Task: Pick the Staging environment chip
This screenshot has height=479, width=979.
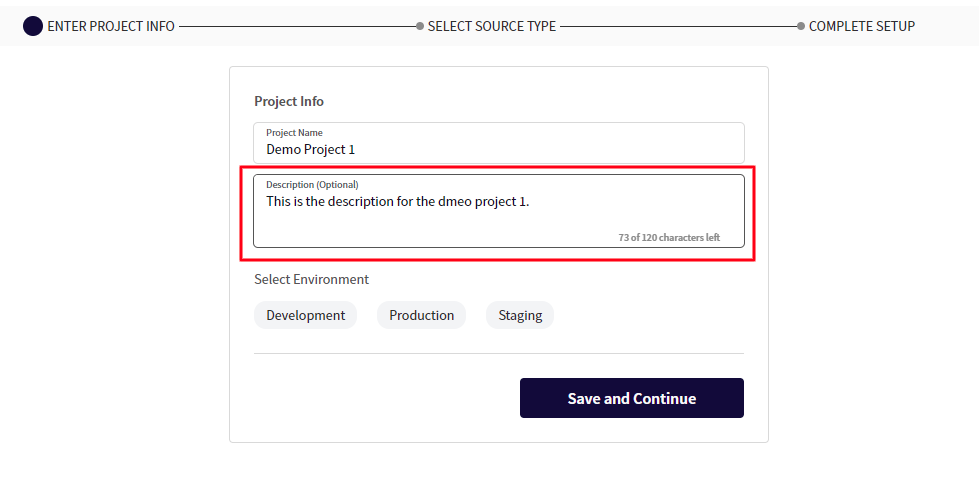Action: pos(520,315)
